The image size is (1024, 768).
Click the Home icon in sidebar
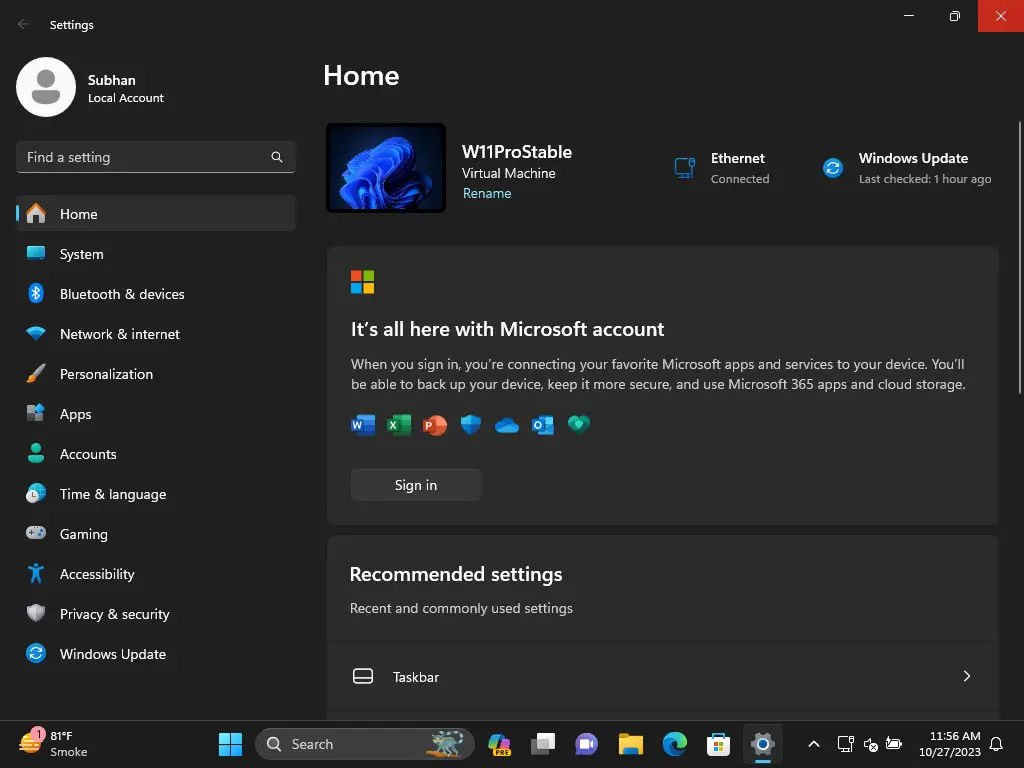coord(36,214)
